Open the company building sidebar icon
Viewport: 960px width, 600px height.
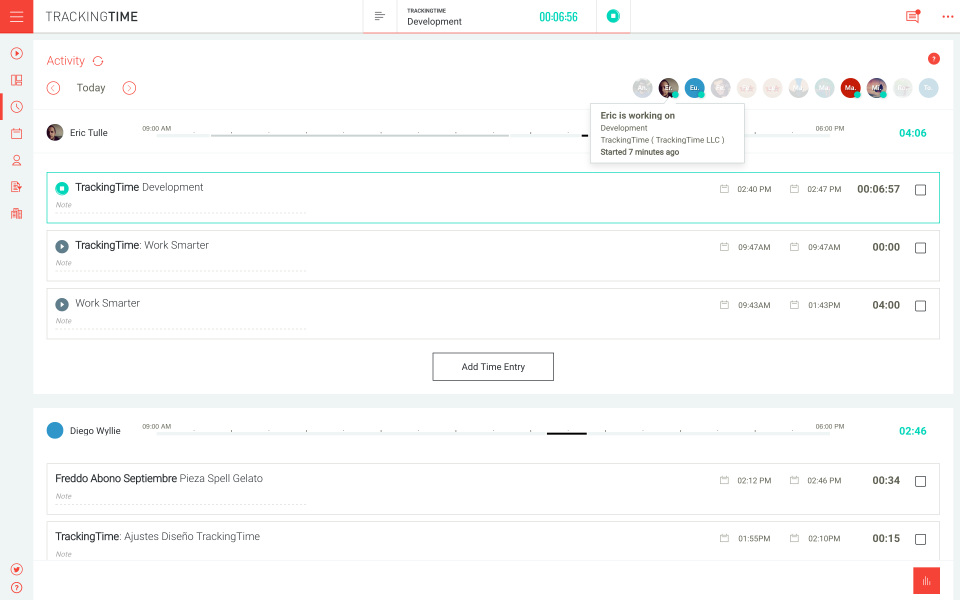click(x=17, y=214)
